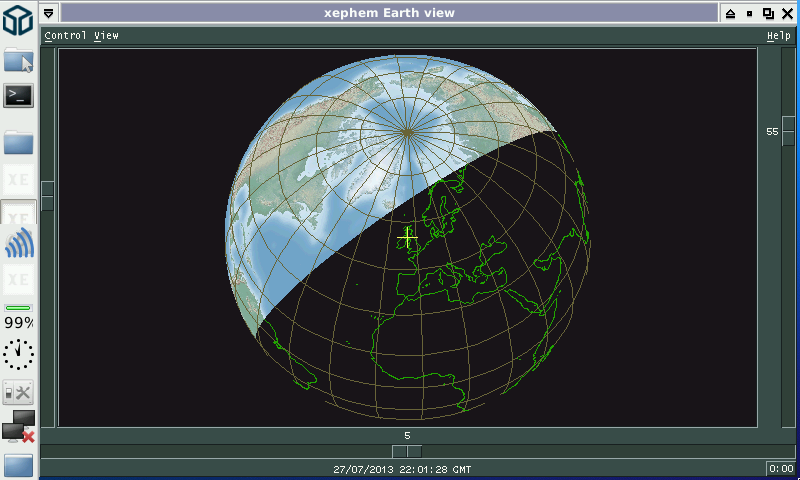Launch the file manager icon with cursor

(x=19, y=61)
